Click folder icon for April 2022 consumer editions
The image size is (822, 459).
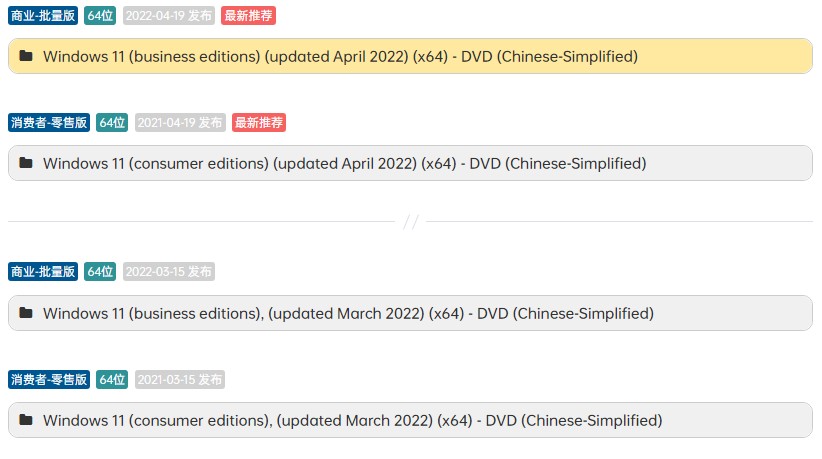coord(26,163)
